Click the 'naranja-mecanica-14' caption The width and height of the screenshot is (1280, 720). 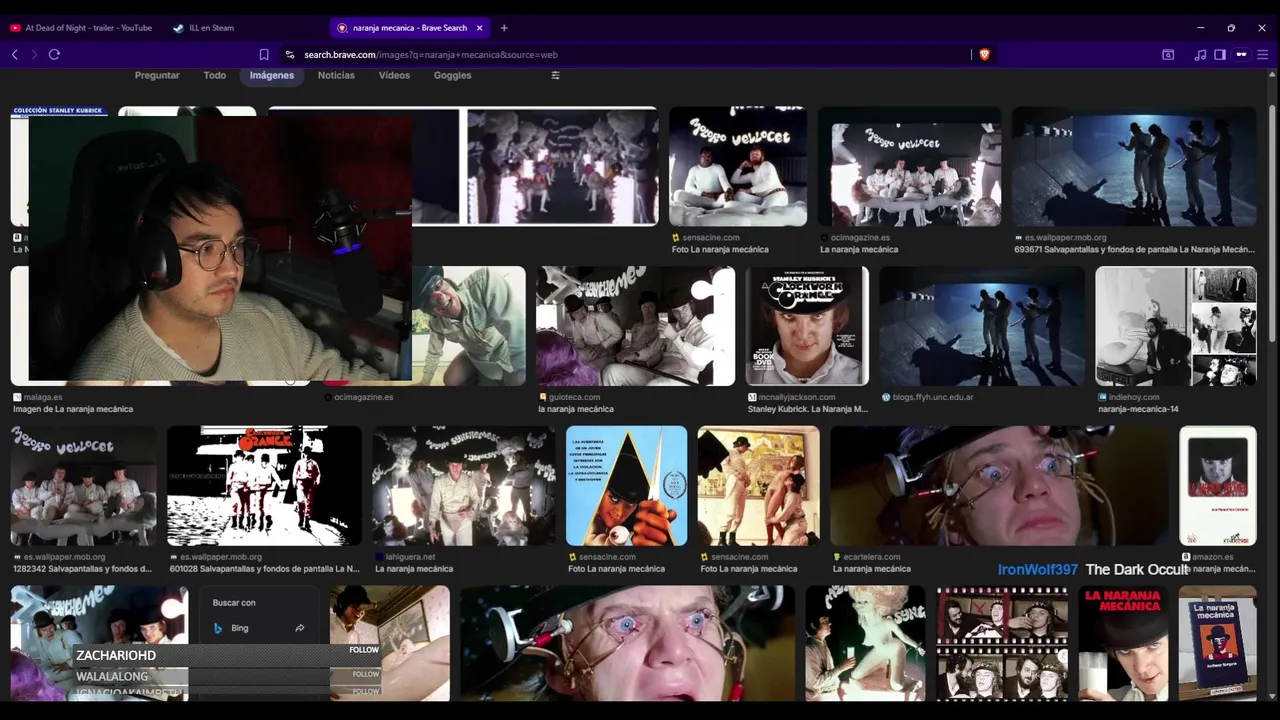click(x=1138, y=409)
